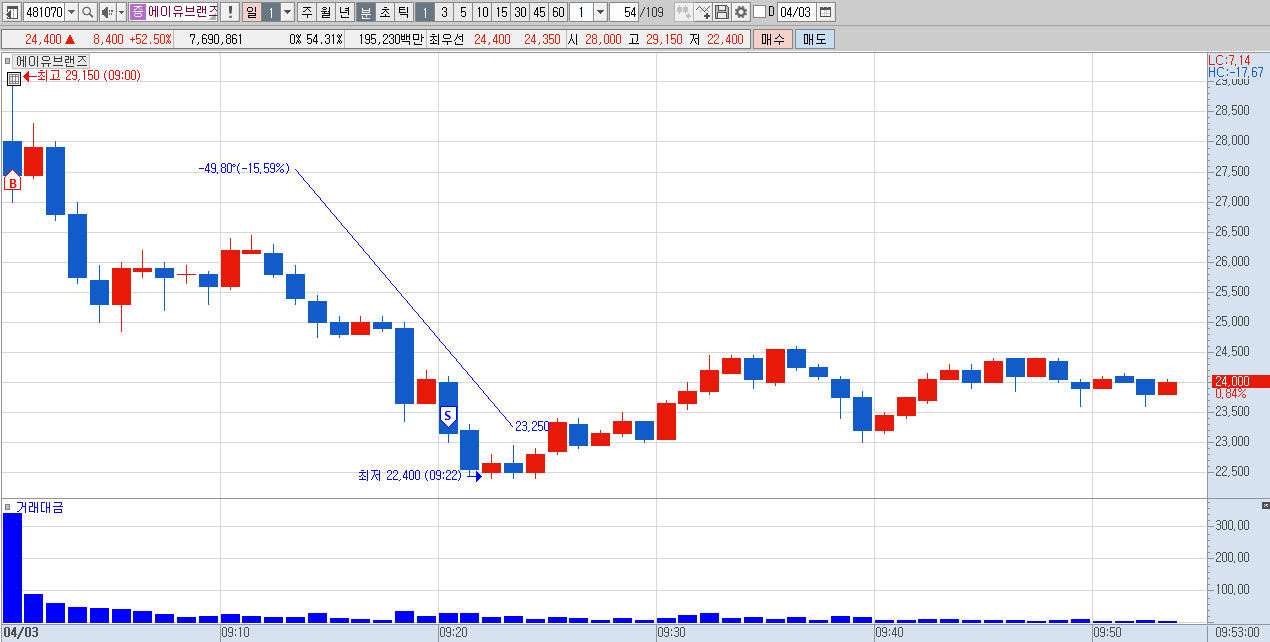Click the stock search magnifier icon
The image size is (1270, 642).
pos(87,12)
